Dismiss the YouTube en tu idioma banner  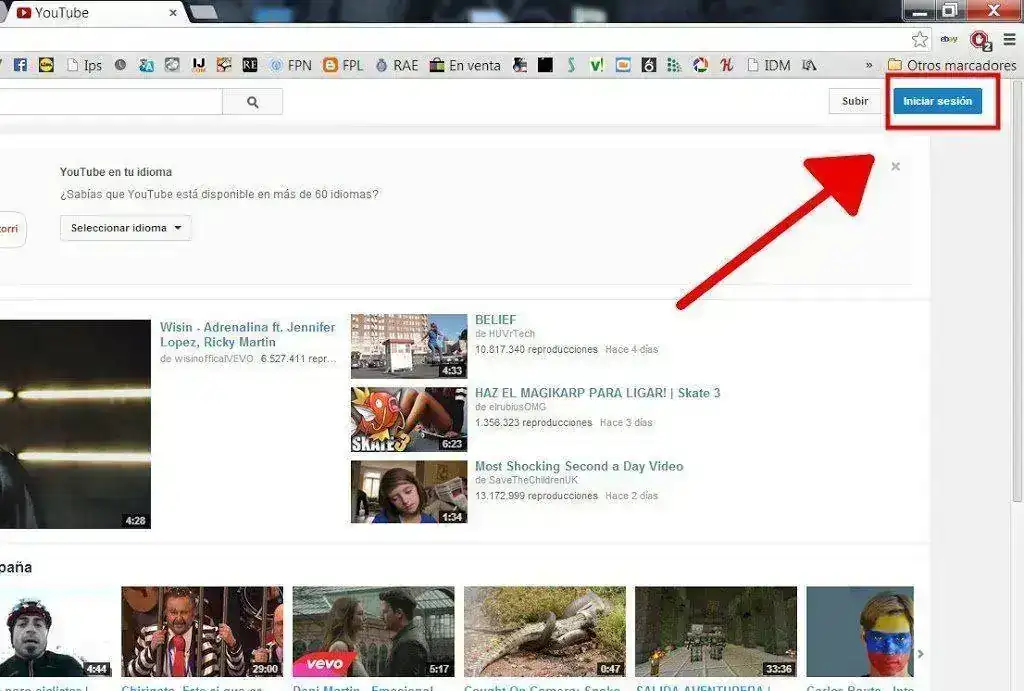tap(895, 167)
